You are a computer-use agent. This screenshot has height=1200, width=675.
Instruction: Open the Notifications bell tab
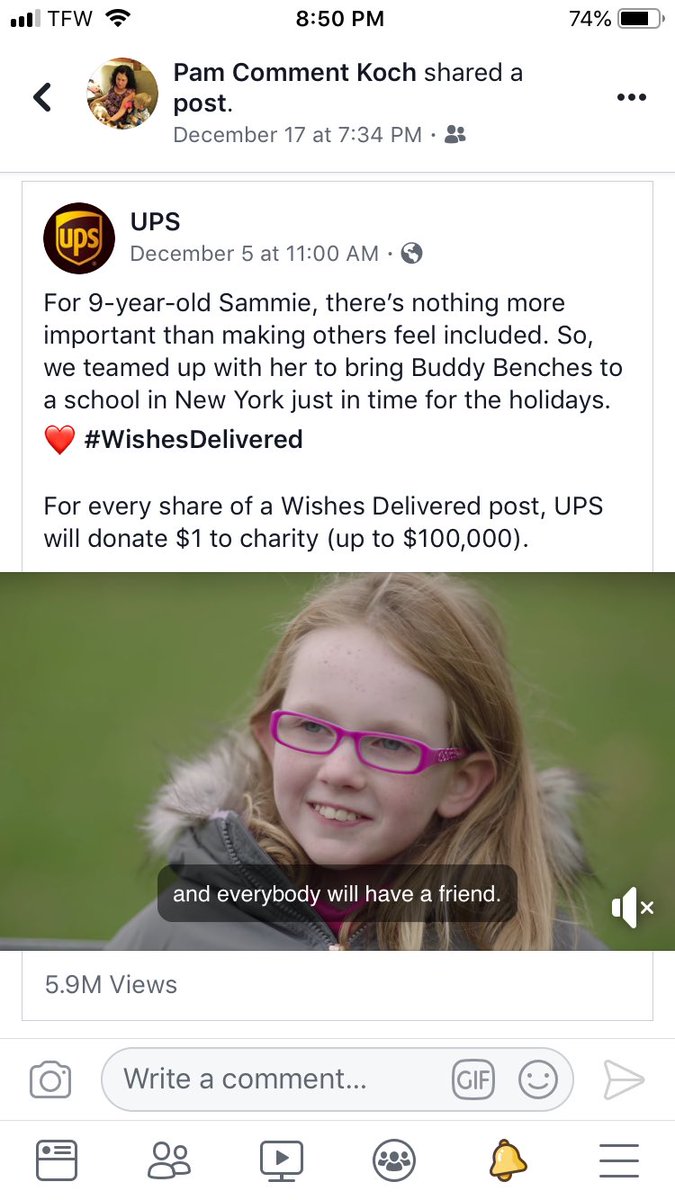point(508,1161)
